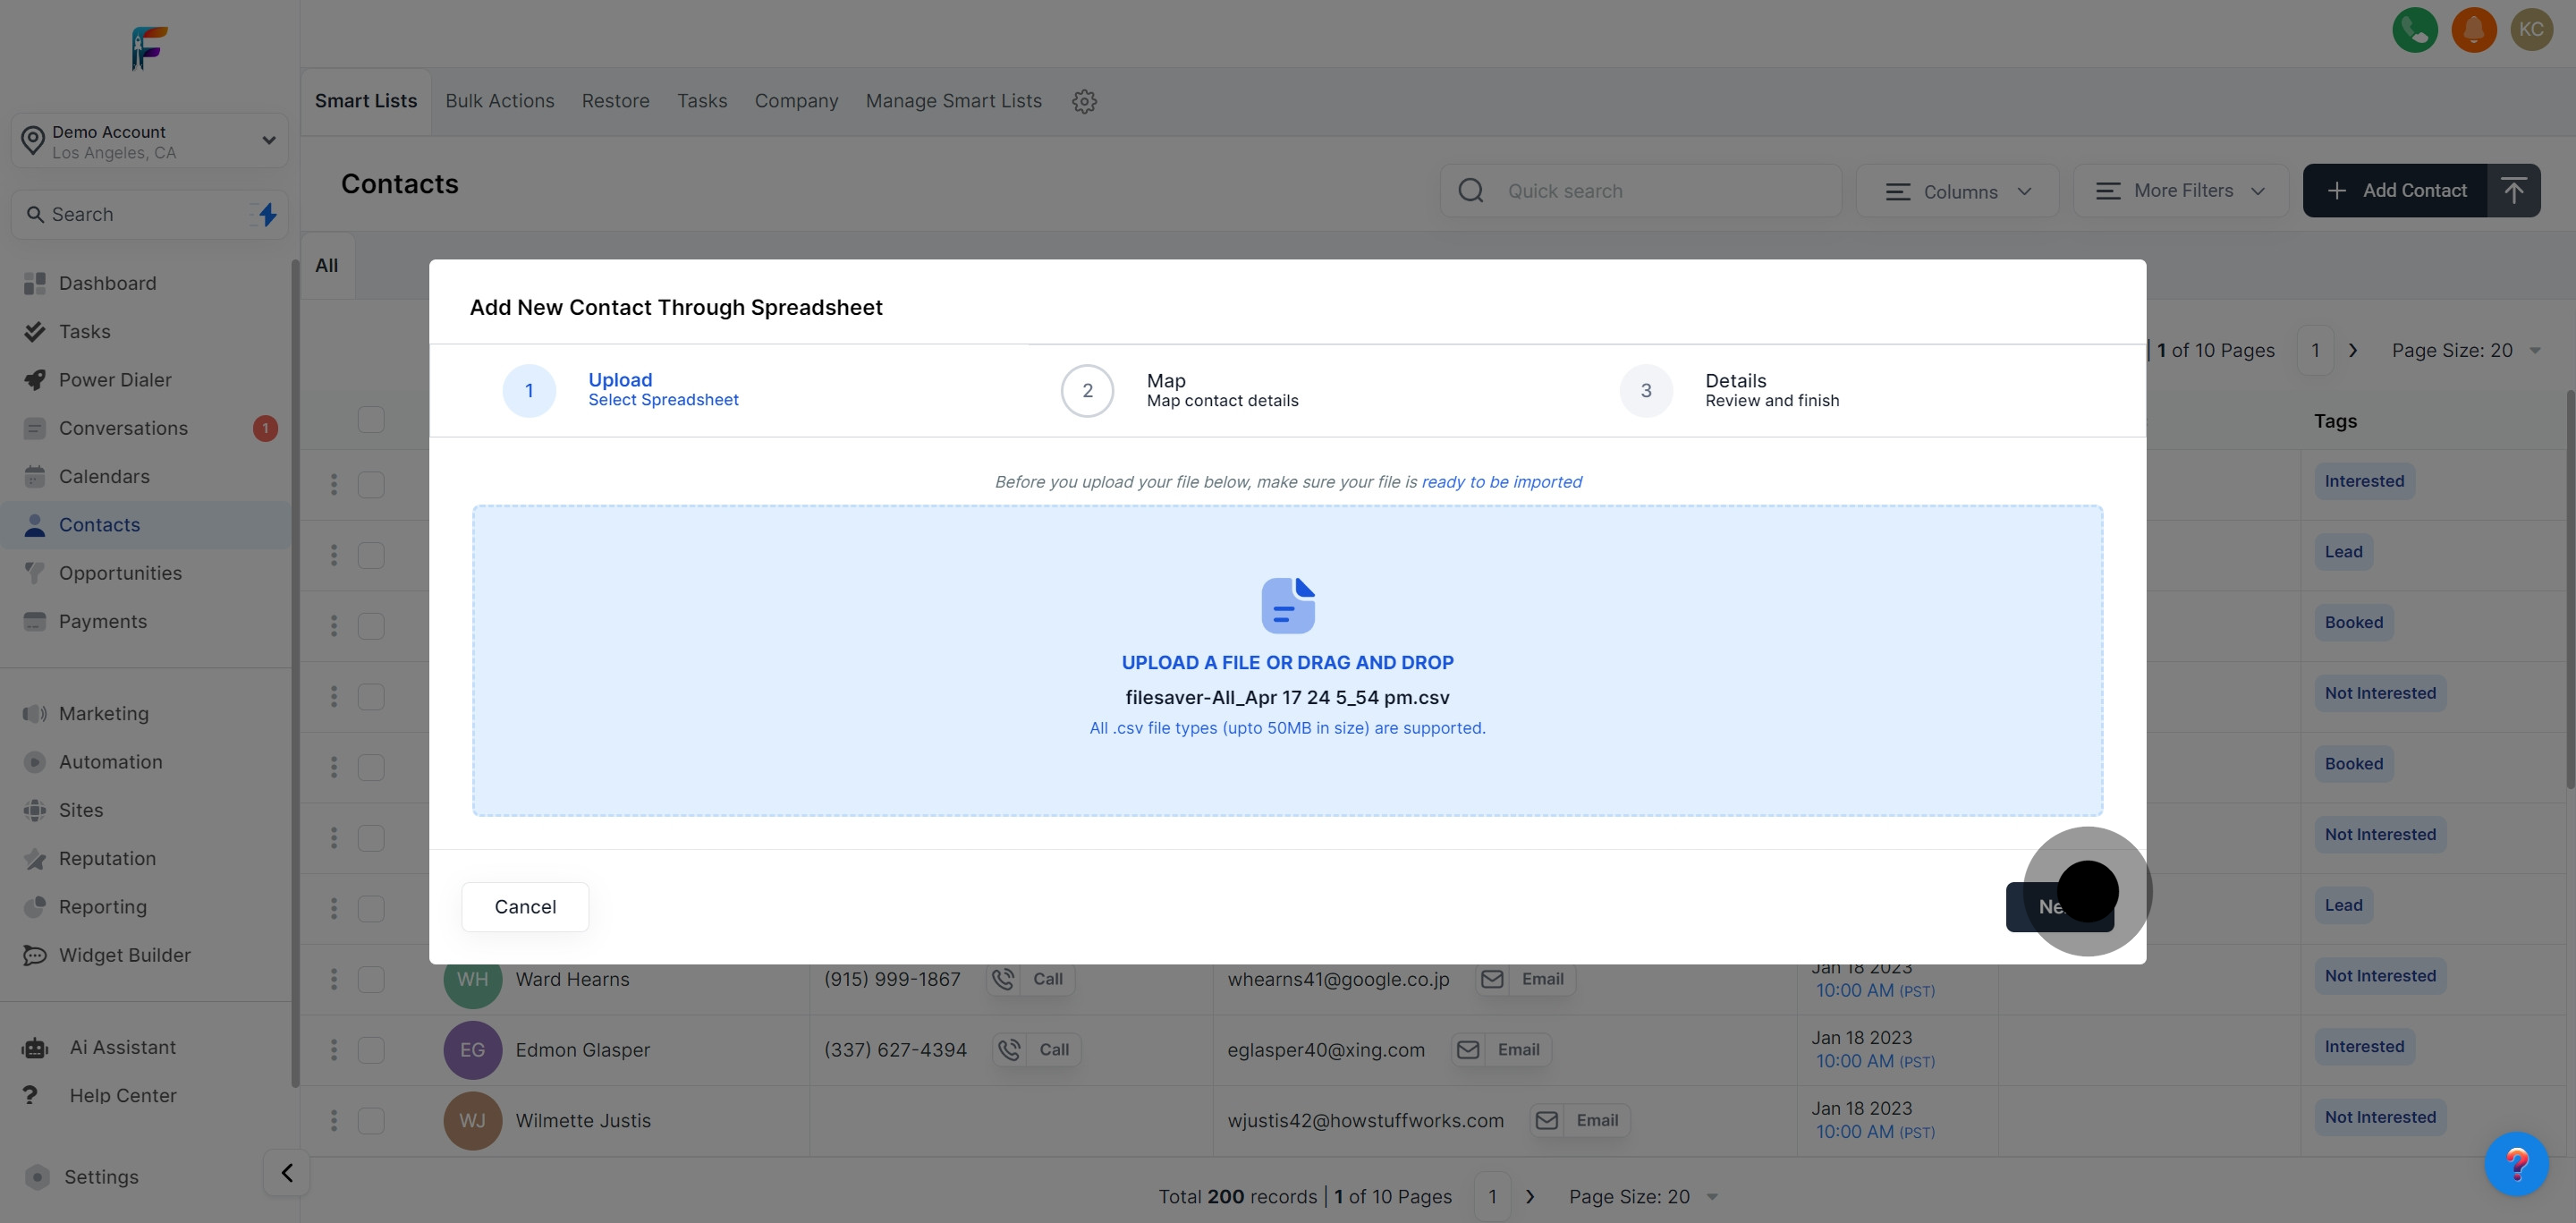Click the lightning bolt quick actions icon

(267, 214)
